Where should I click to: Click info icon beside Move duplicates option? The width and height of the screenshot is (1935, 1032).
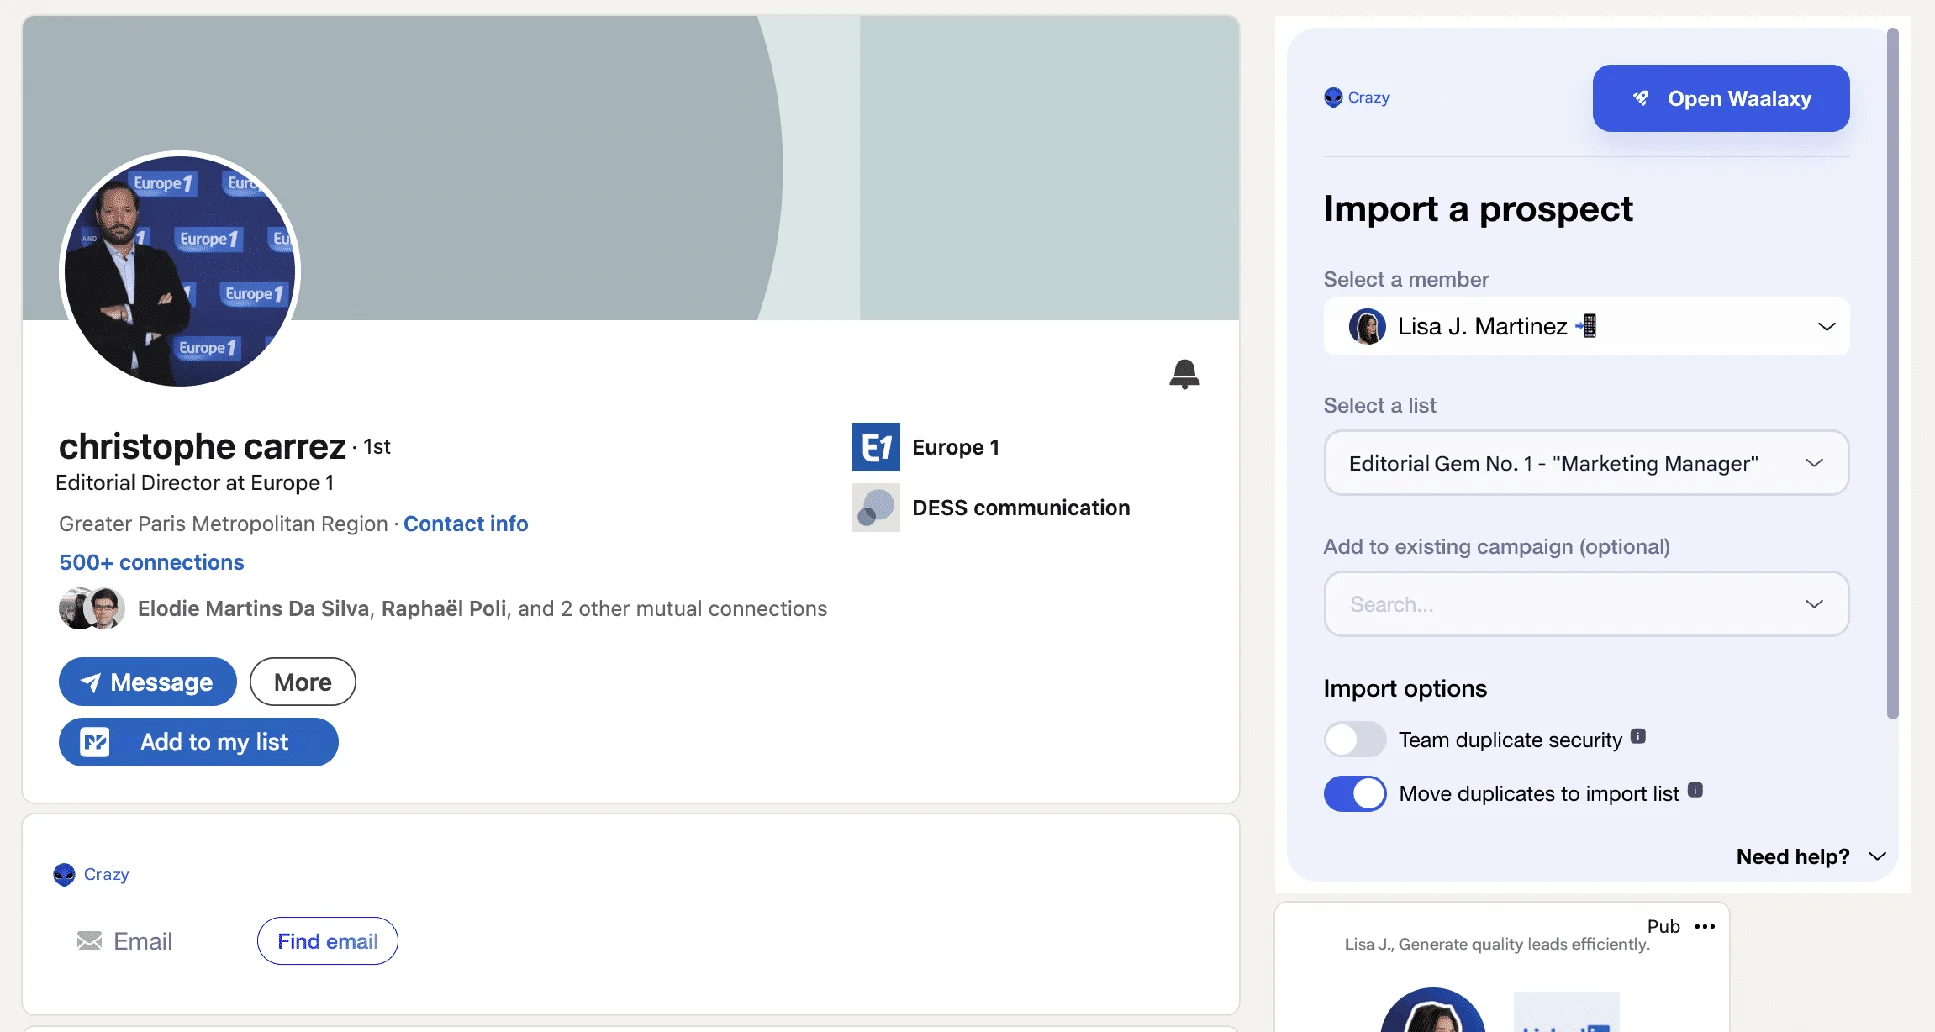pos(1695,790)
